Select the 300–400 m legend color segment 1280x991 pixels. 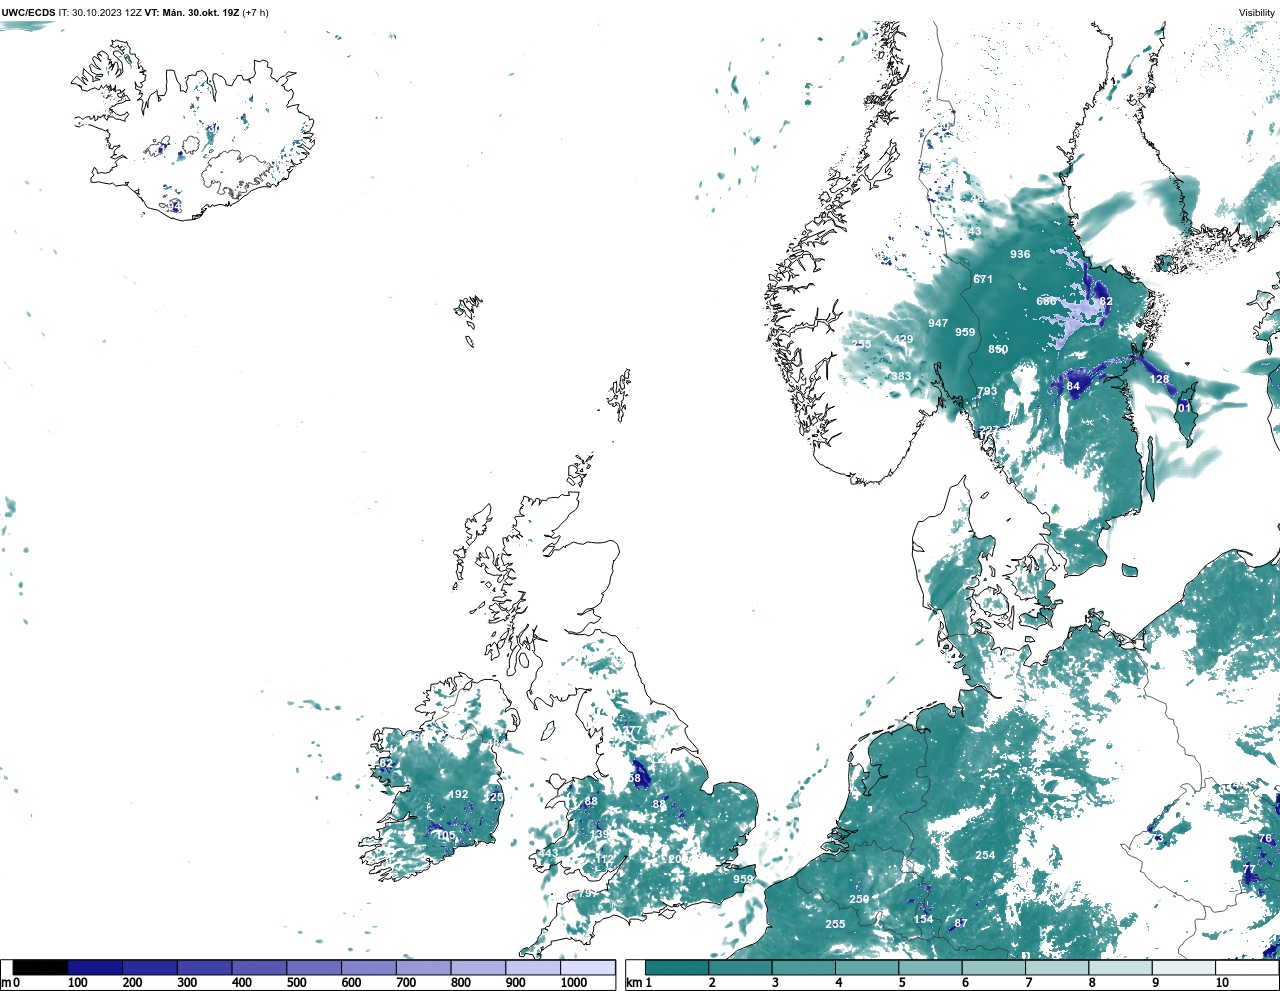(x=205, y=968)
